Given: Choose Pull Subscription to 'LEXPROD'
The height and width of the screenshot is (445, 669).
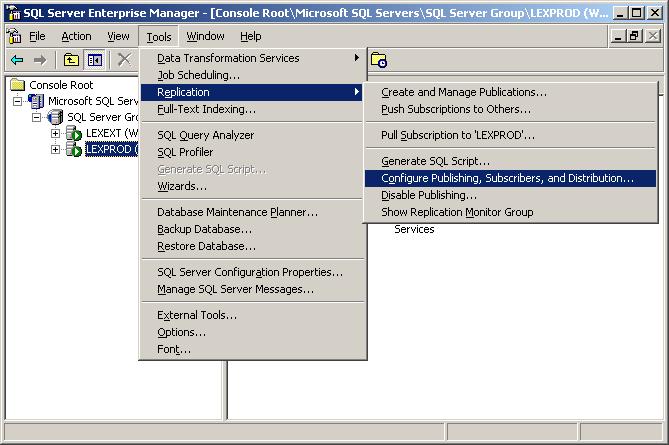Looking at the screenshot, I should coord(510,135).
